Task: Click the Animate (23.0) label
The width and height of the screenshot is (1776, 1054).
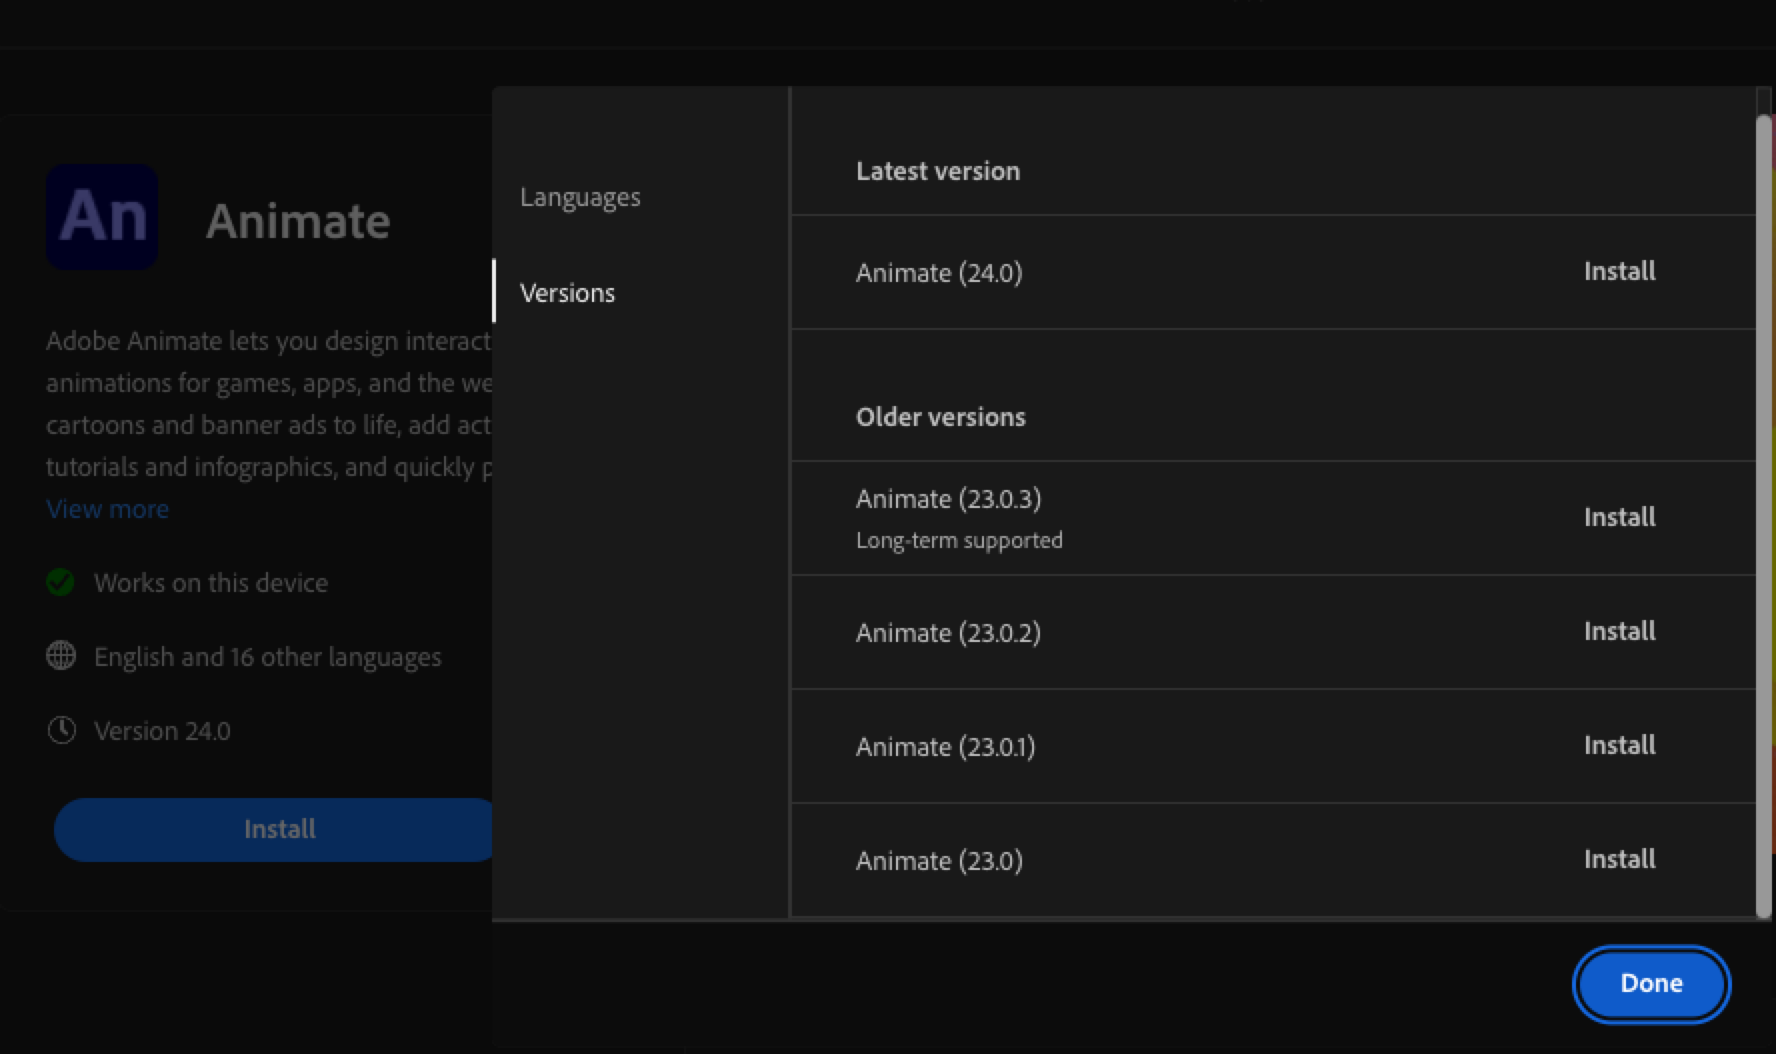Action: (939, 861)
